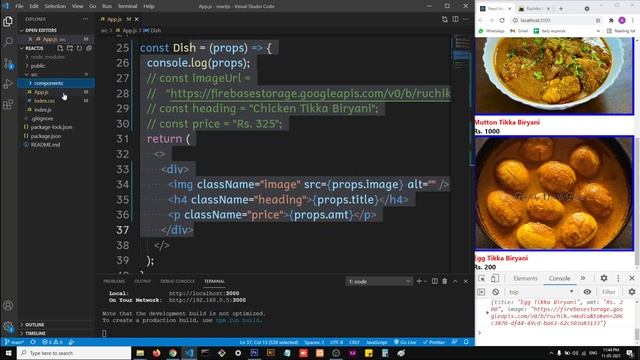Switch to the Elements tab in DevTools
Image resolution: width=640 pixels, height=360 pixels.
tap(525, 278)
